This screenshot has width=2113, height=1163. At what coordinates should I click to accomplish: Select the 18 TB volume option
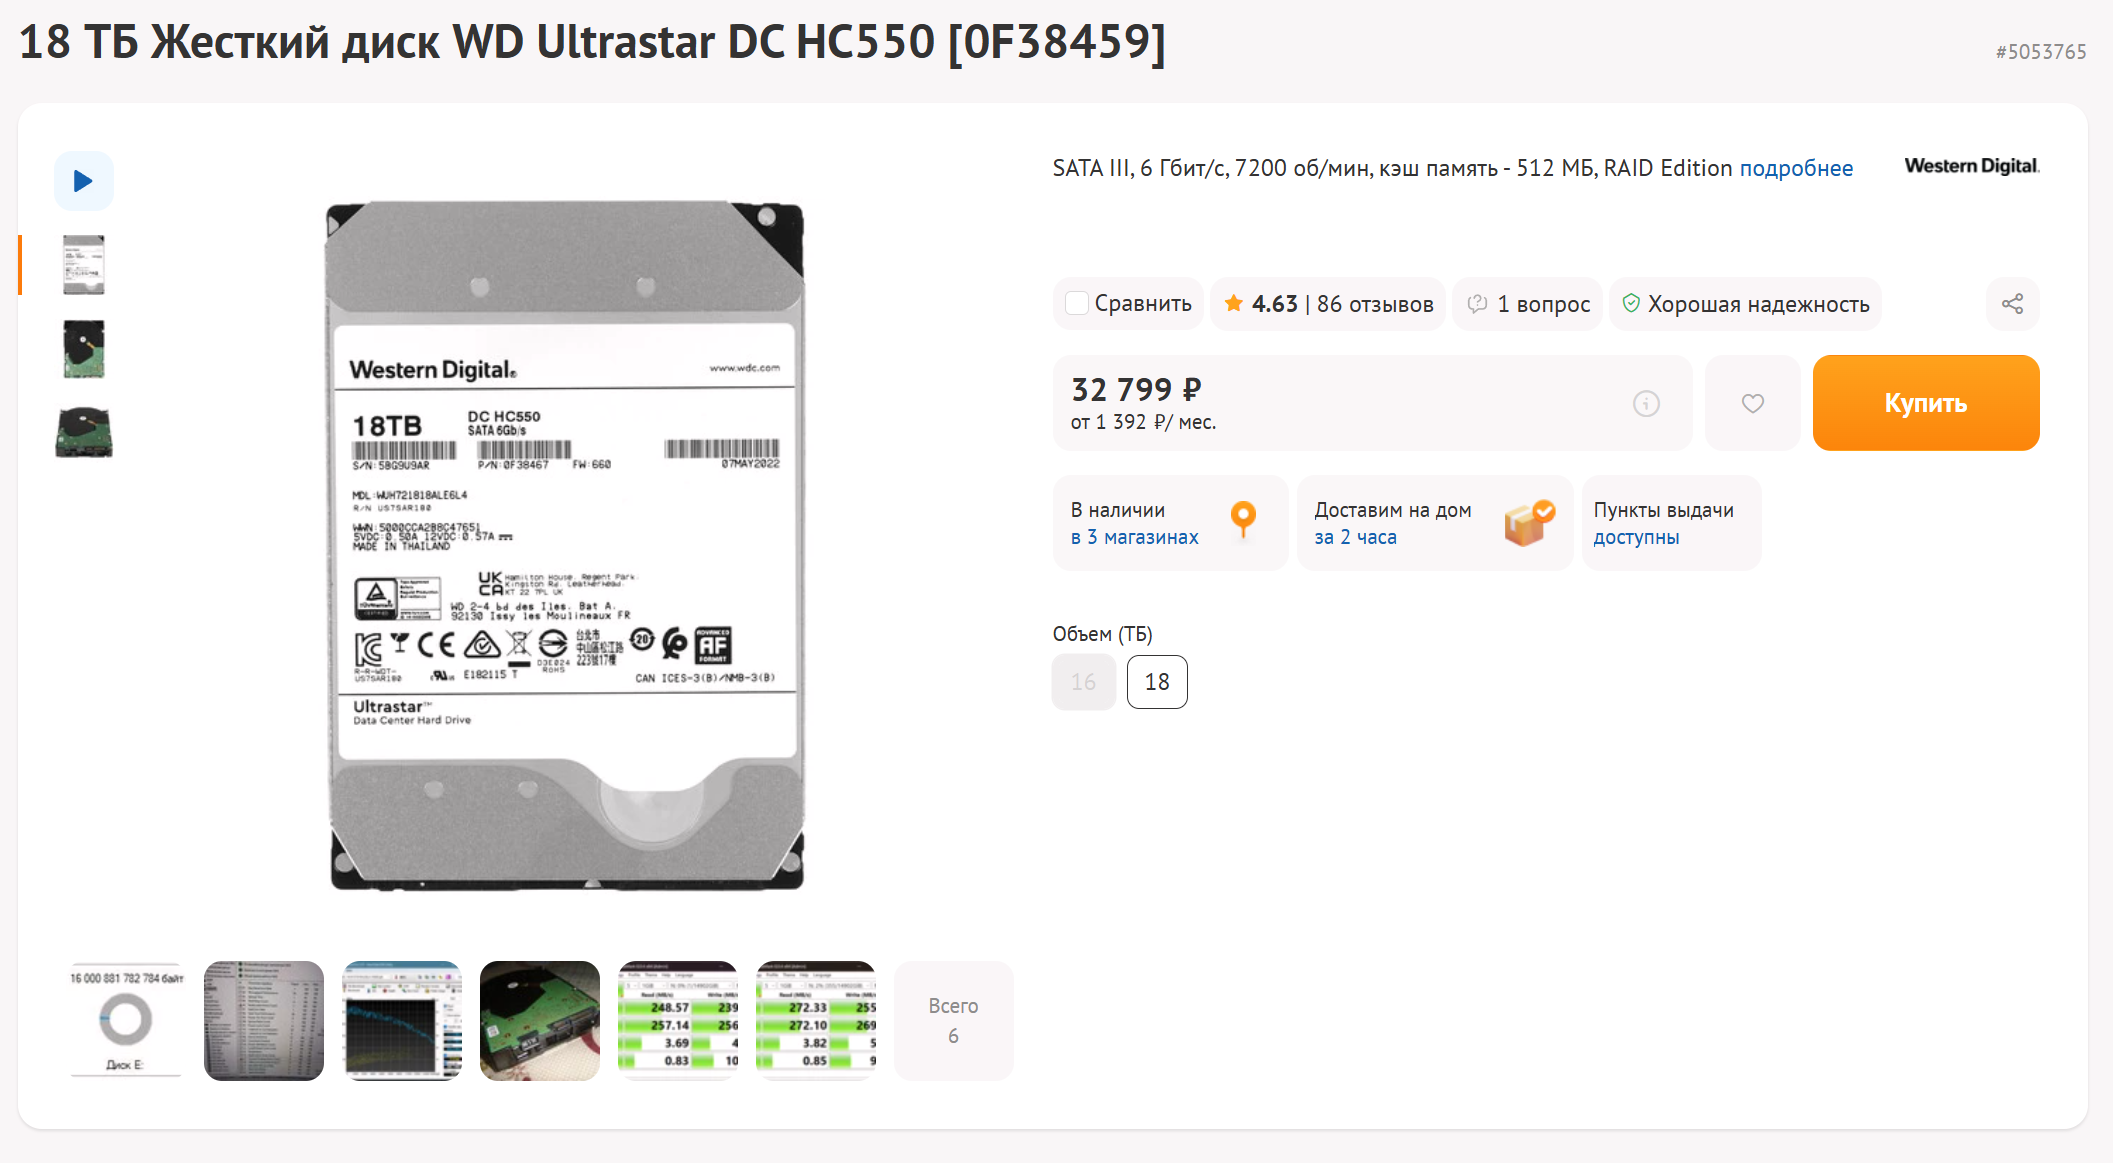1157,682
